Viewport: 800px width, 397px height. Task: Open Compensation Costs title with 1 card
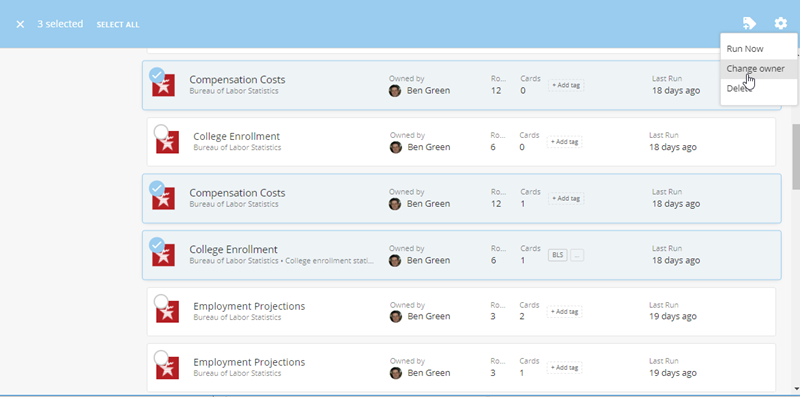point(237,193)
